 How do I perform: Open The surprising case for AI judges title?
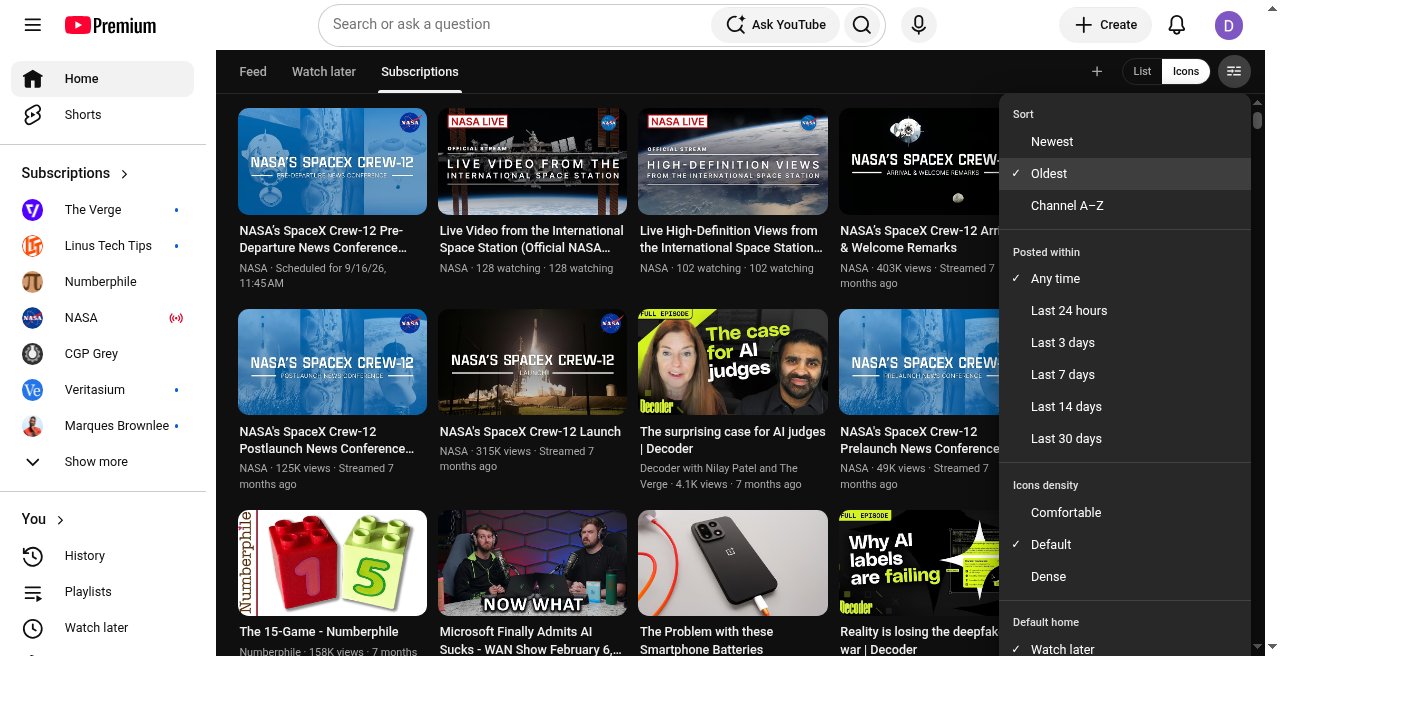click(x=733, y=440)
